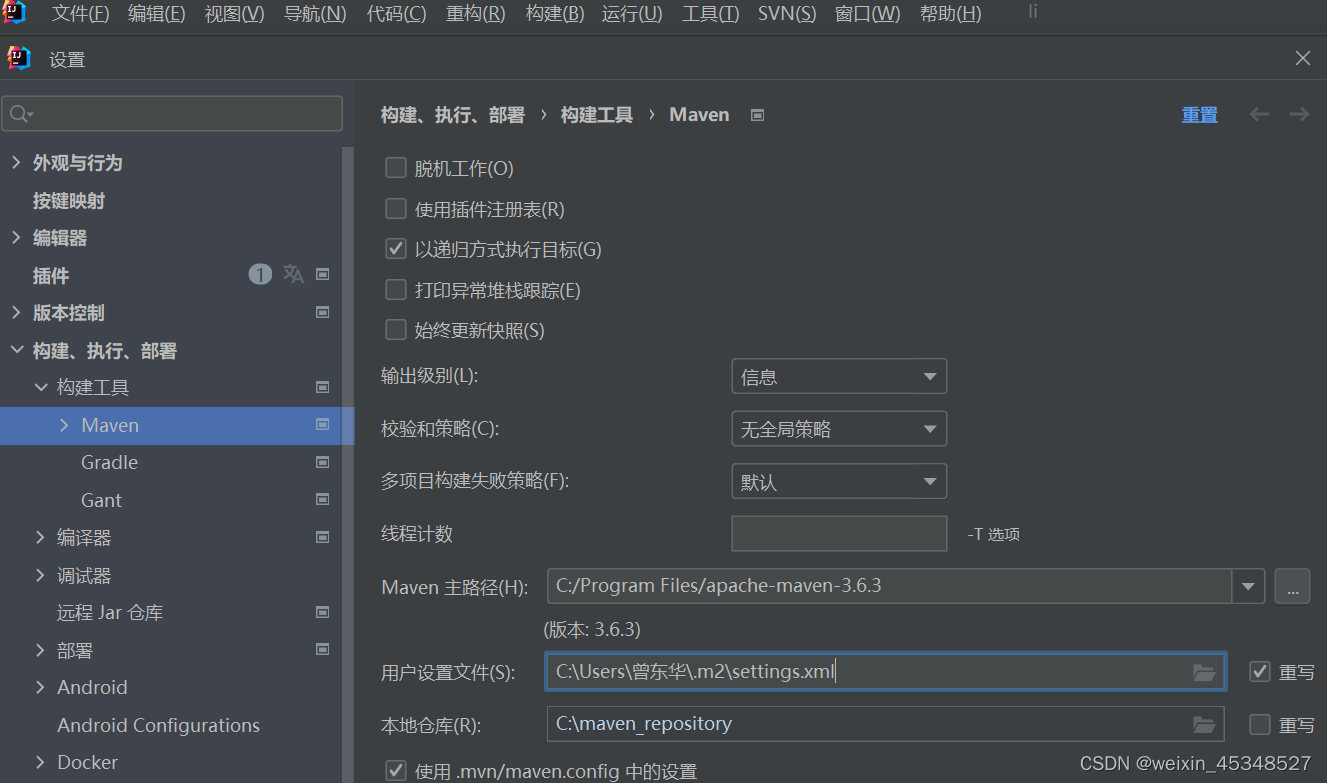Click the icon beside the Maven breadcrumb title

point(757,115)
